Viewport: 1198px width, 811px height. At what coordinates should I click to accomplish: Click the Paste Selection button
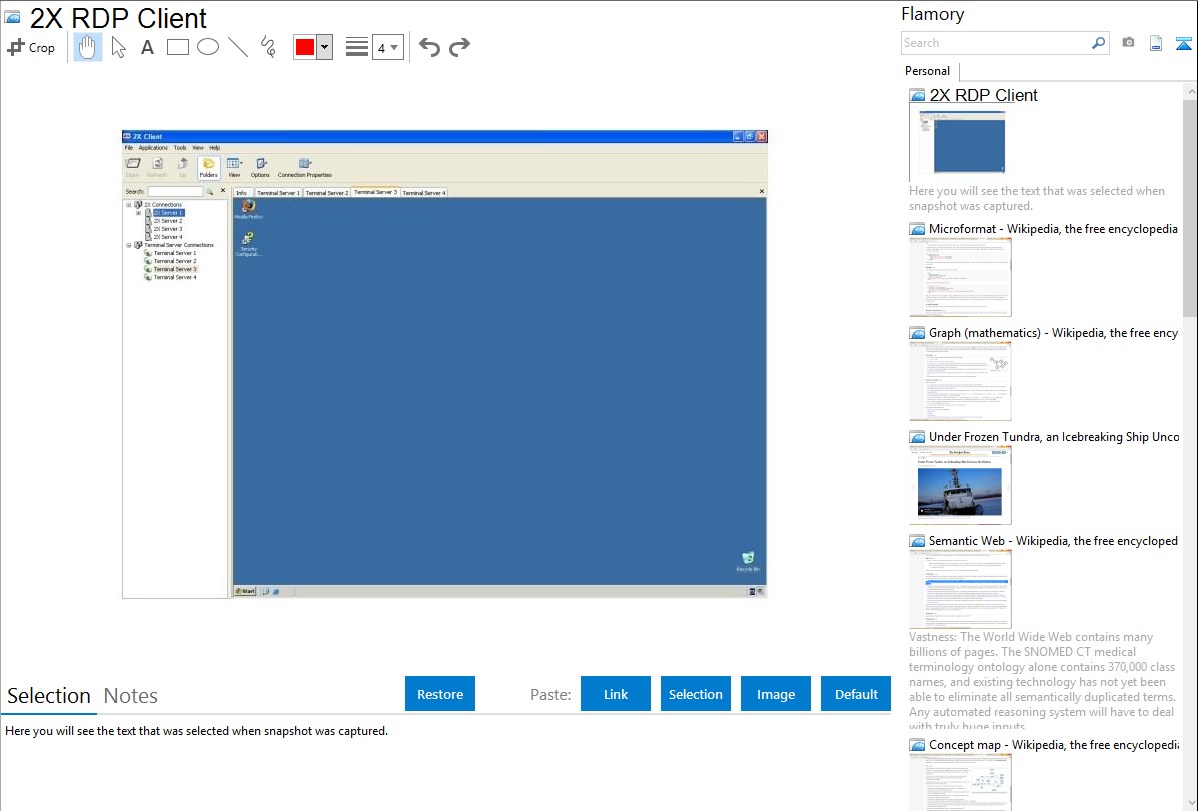click(x=696, y=694)
